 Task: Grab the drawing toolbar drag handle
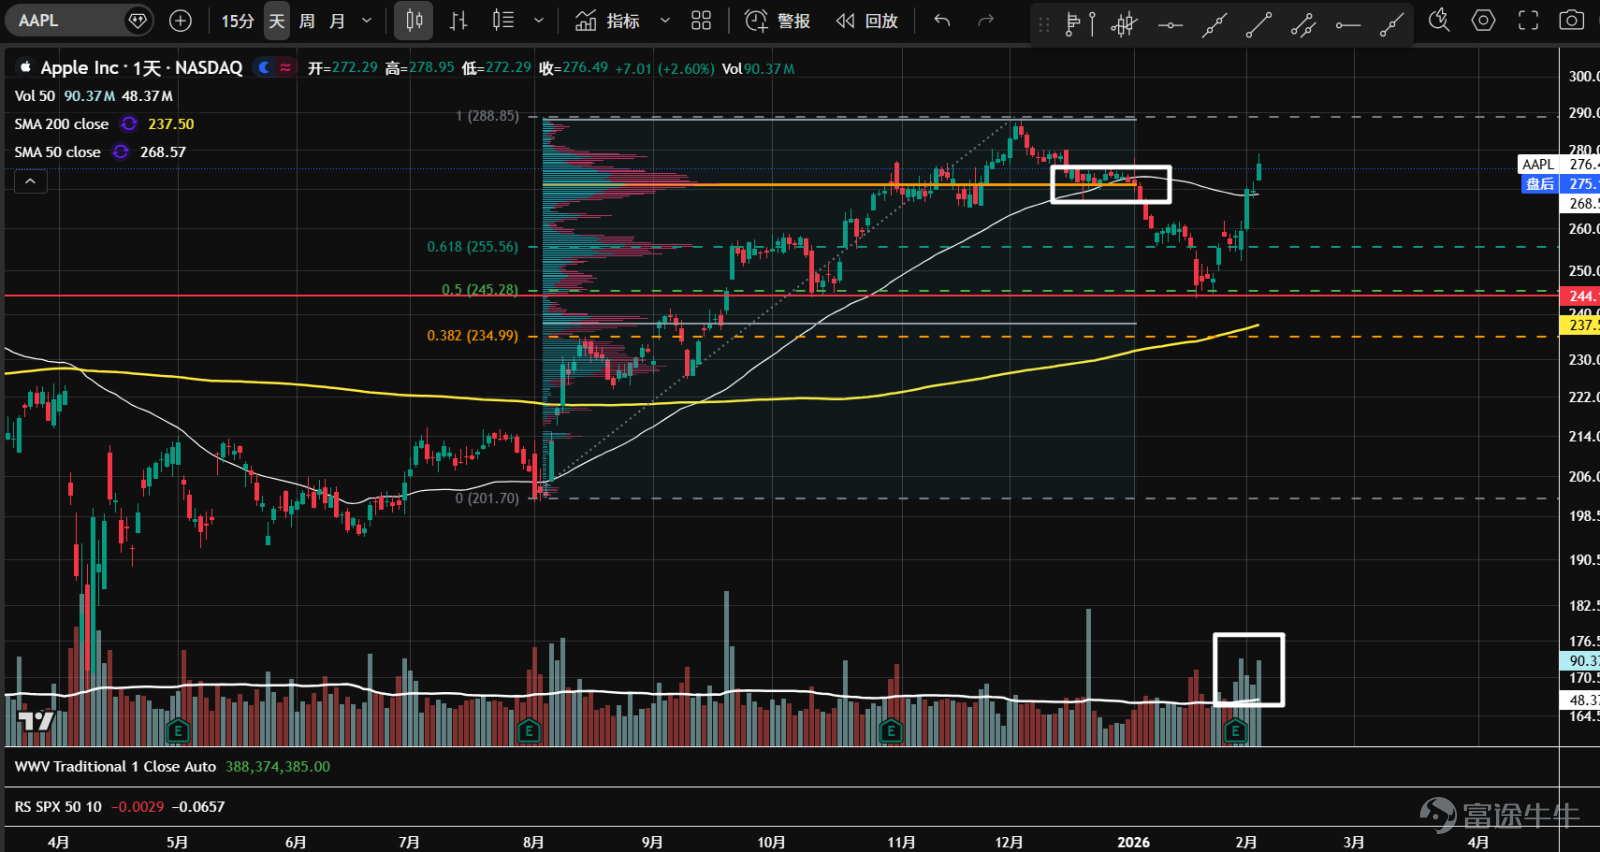point(1044,24)
